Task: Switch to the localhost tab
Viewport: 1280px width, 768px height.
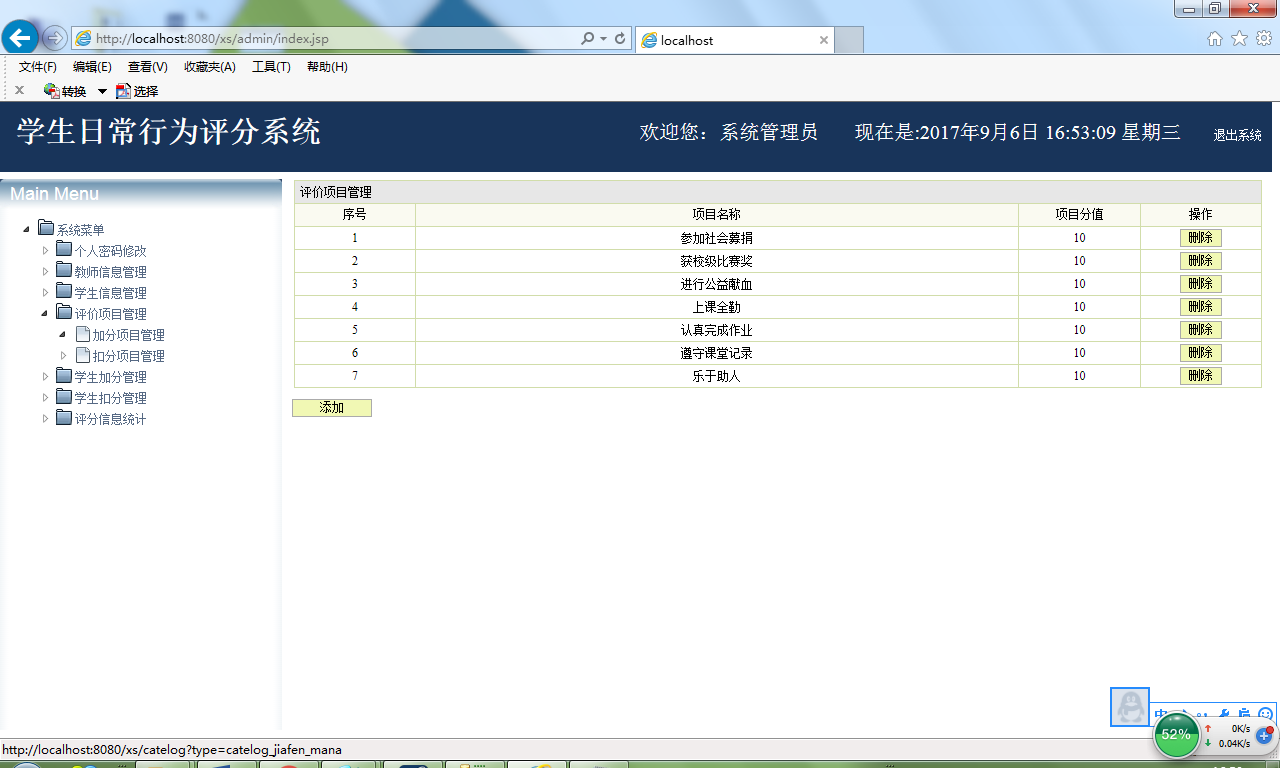Action: pyautogui.click(x=735, y=40)
